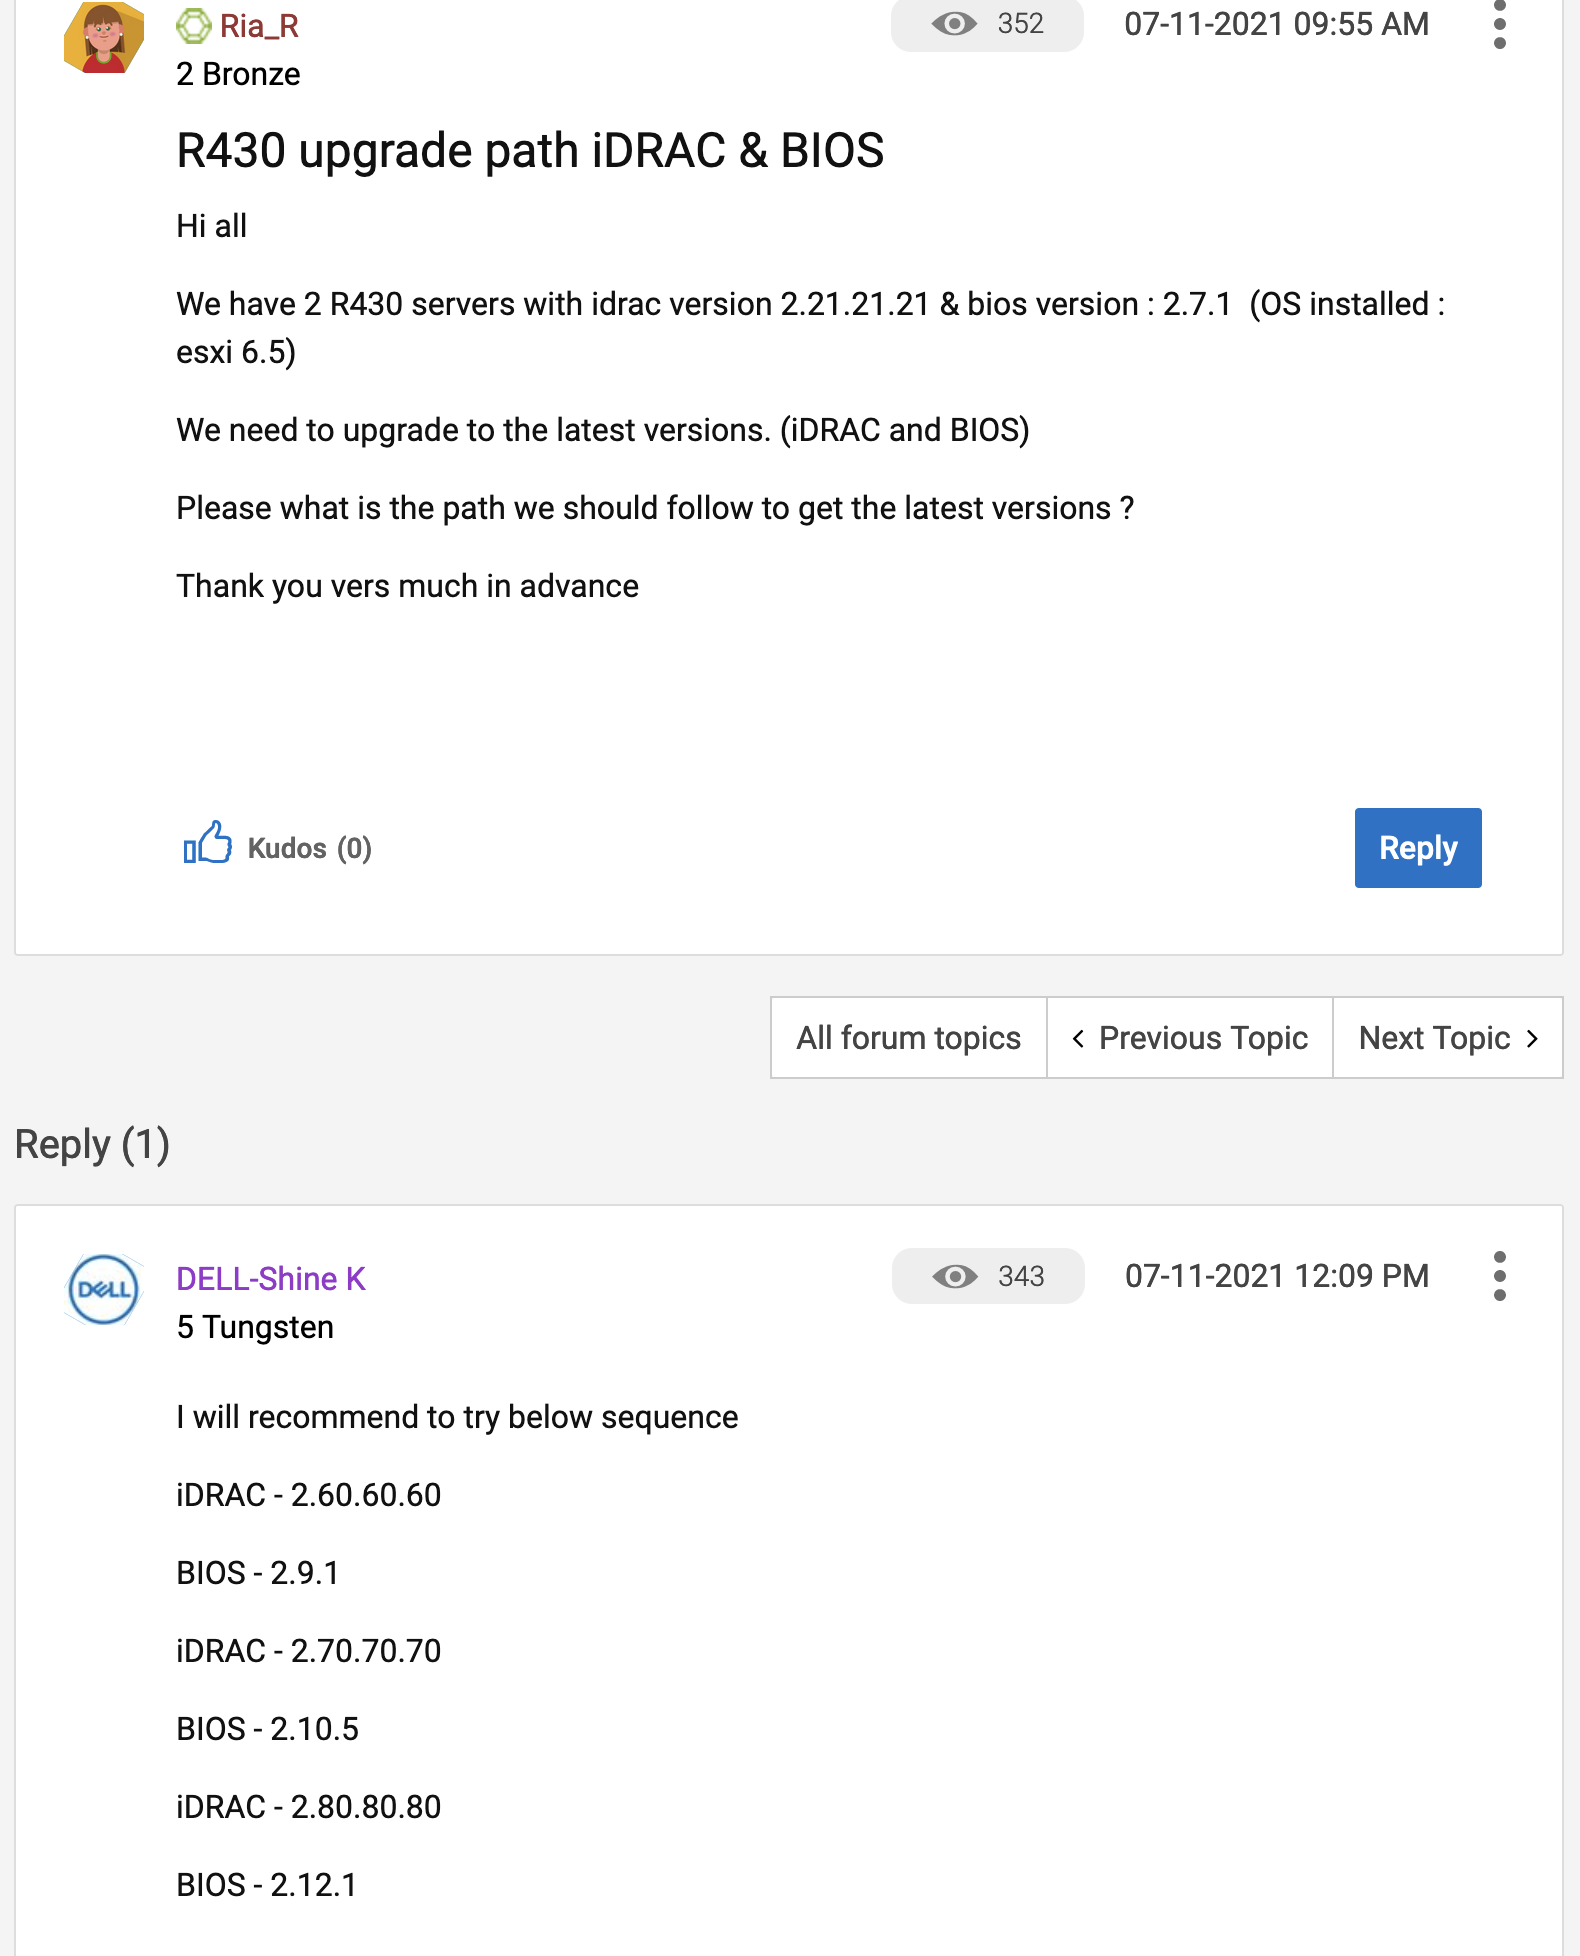Click Ria_R's user avatar image

click(x=104, y=36)
